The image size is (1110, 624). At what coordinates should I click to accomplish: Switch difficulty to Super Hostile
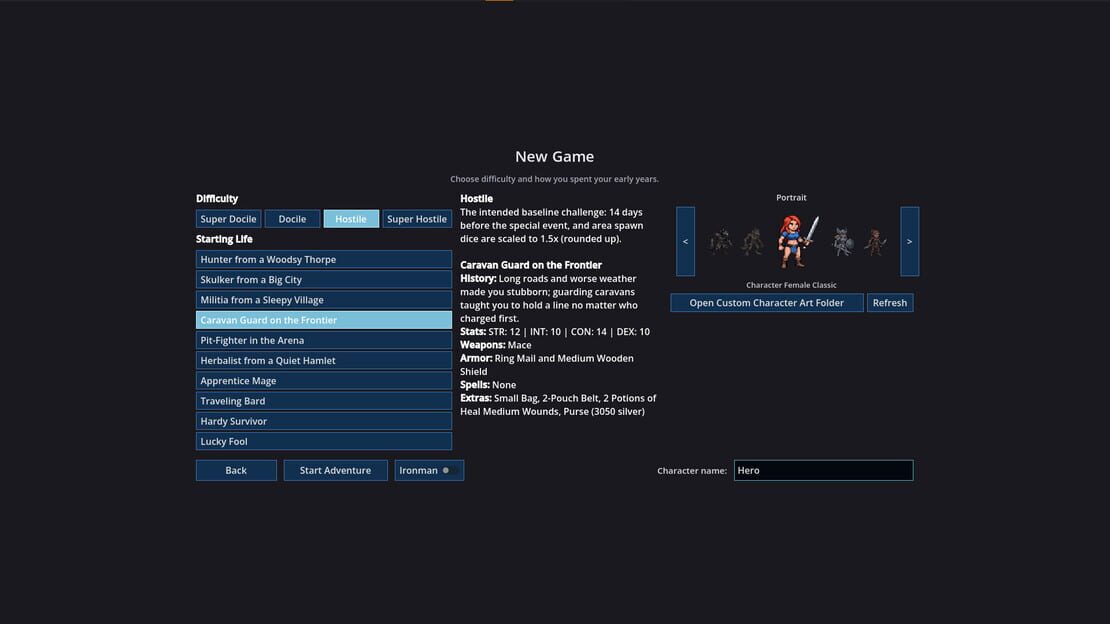pyautogui.click(x=417, y=219)
